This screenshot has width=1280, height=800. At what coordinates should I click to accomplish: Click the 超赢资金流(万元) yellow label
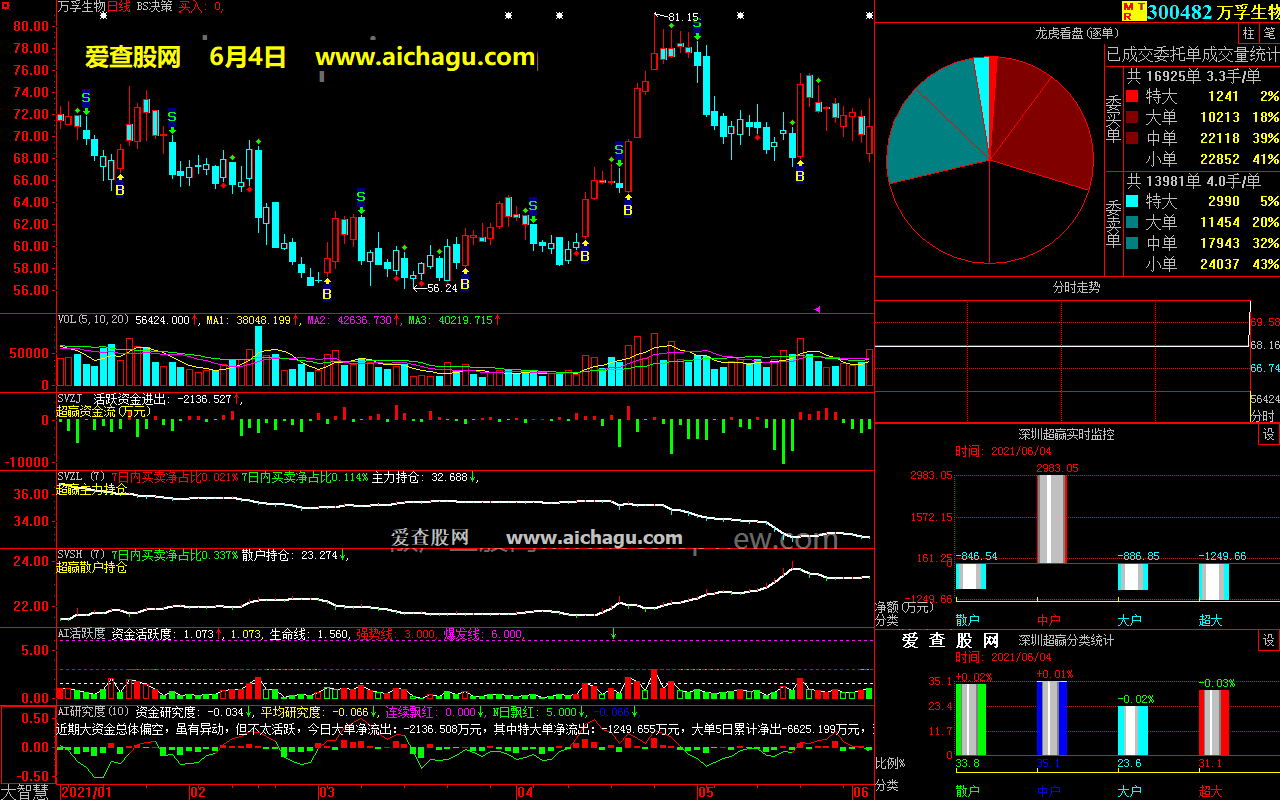point(103,411)
